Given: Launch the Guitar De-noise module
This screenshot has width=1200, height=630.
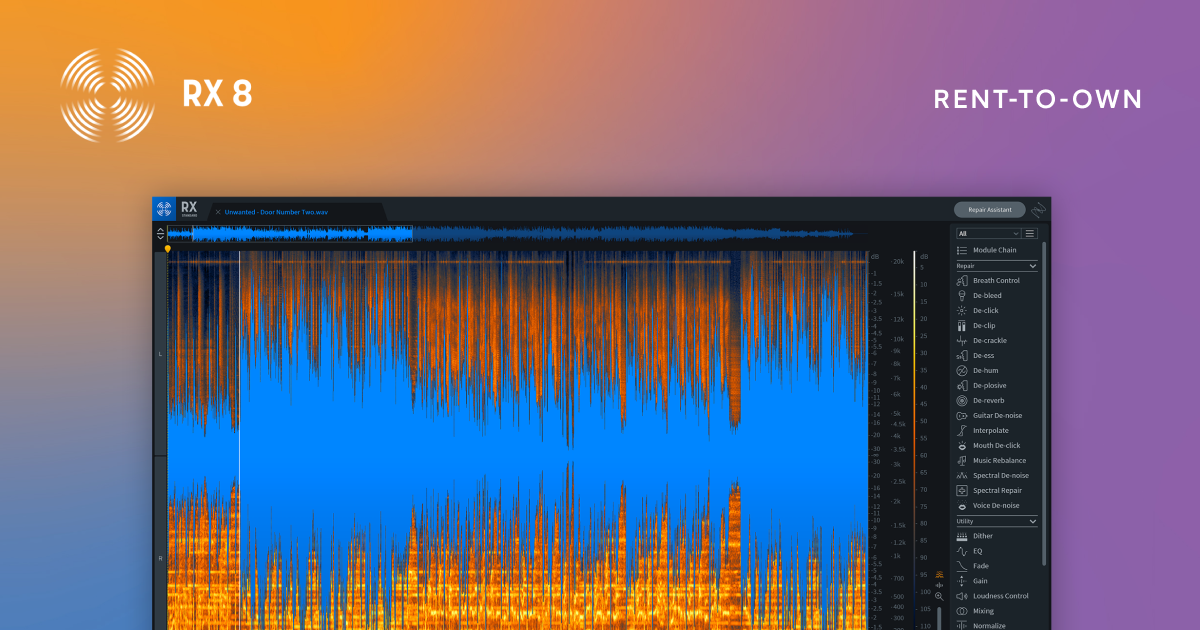Looking at the screenshot, I should click(x=989, y=416).
